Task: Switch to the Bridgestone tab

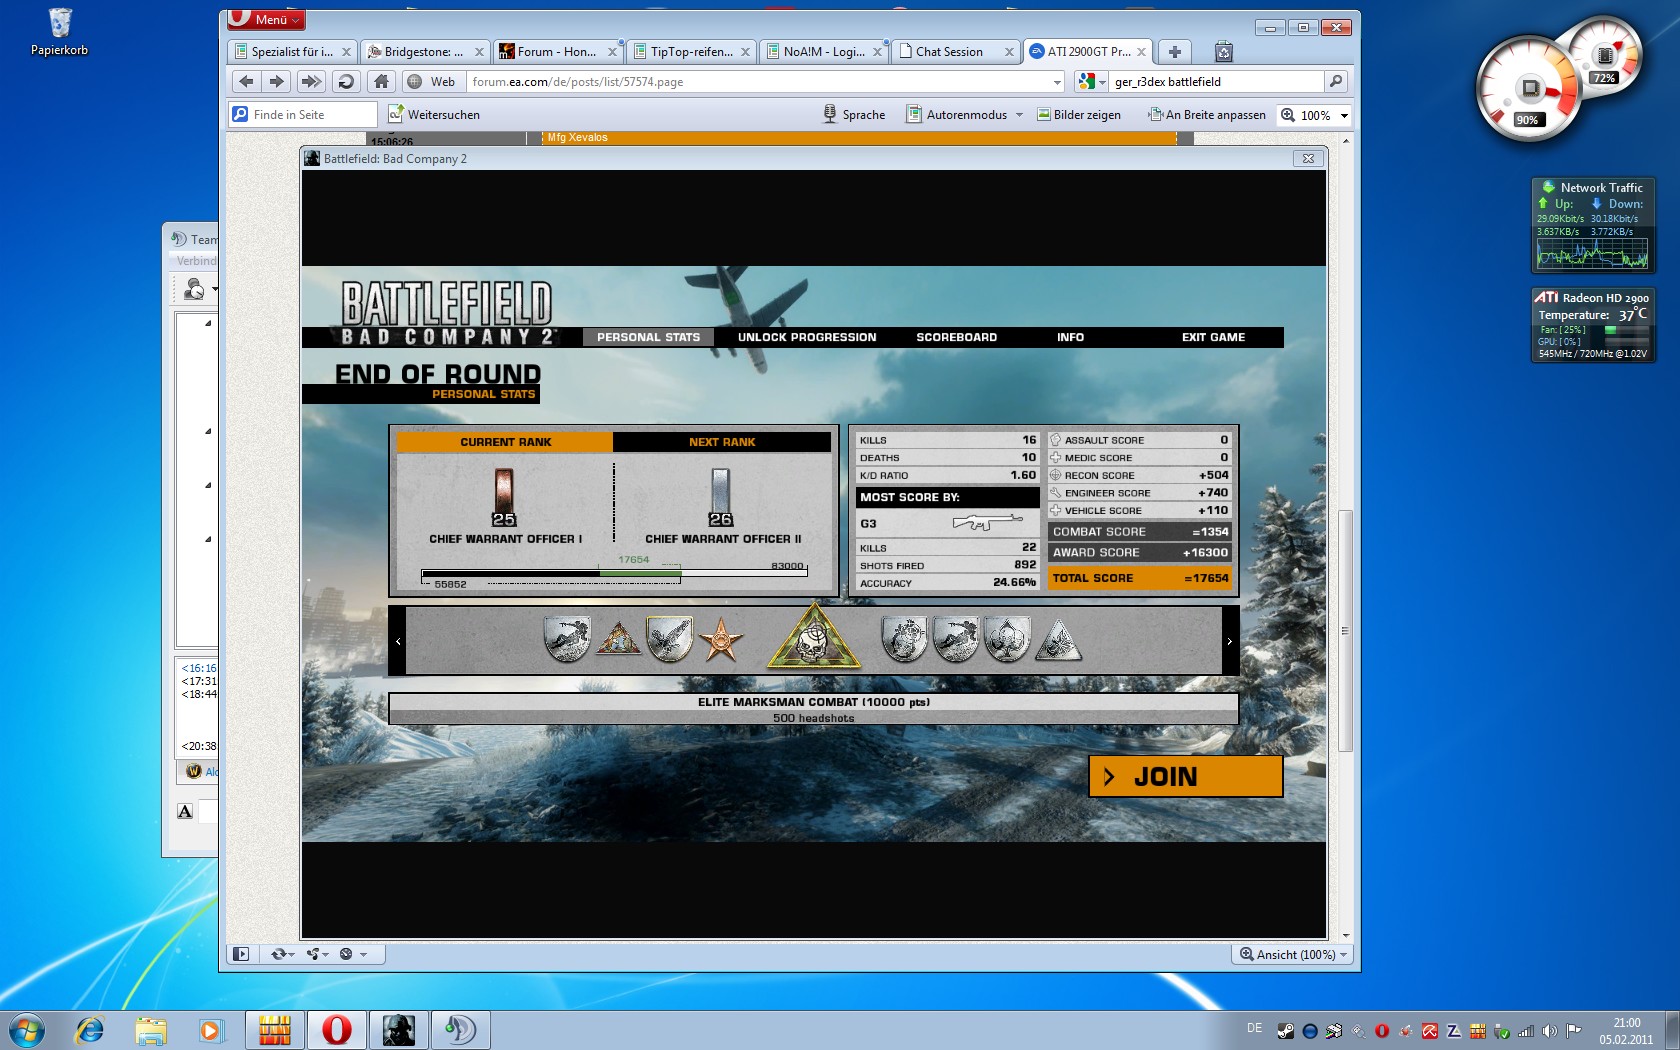Action: point(425,52)
